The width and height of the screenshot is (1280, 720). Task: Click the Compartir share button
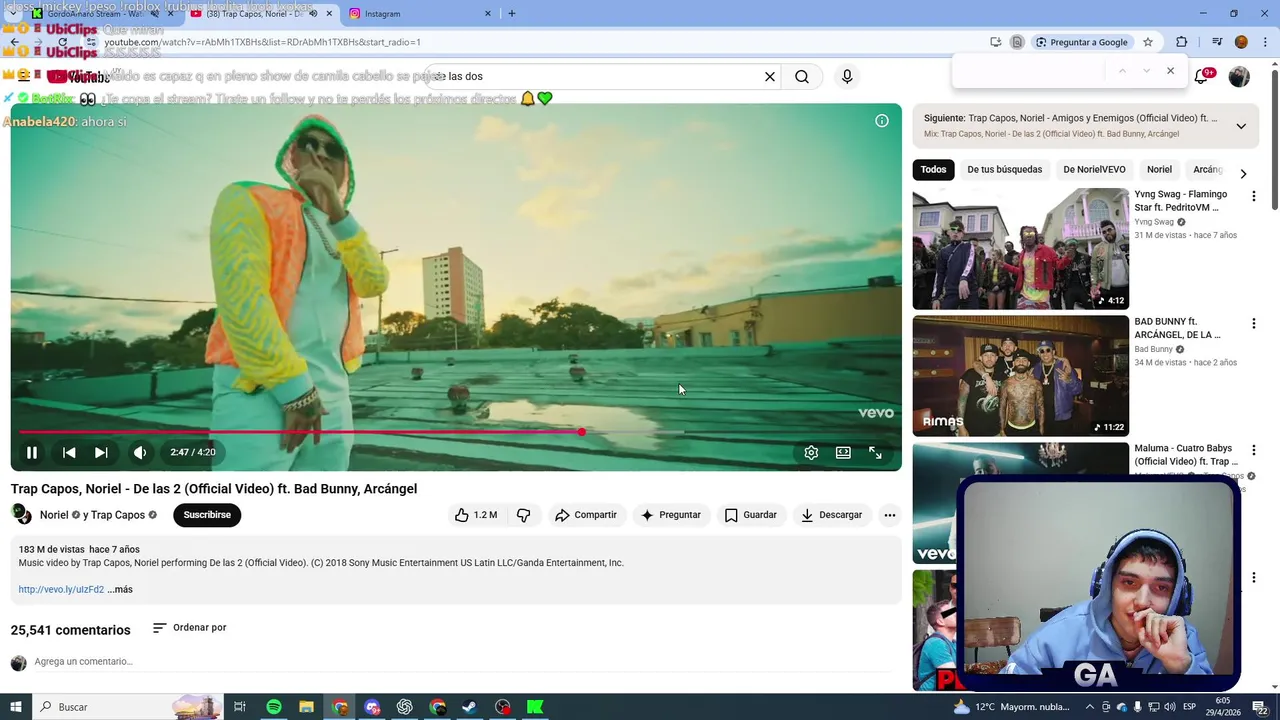(586, 515)
